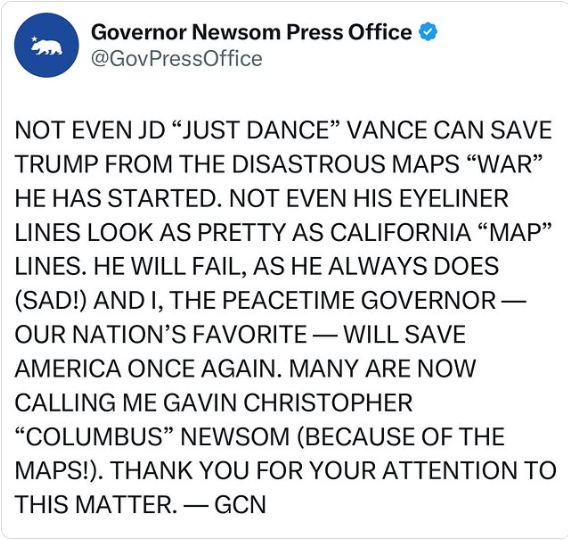Click the small star above the bear
The height and width of the screenshot is (540, 568).
pos(35,39)
